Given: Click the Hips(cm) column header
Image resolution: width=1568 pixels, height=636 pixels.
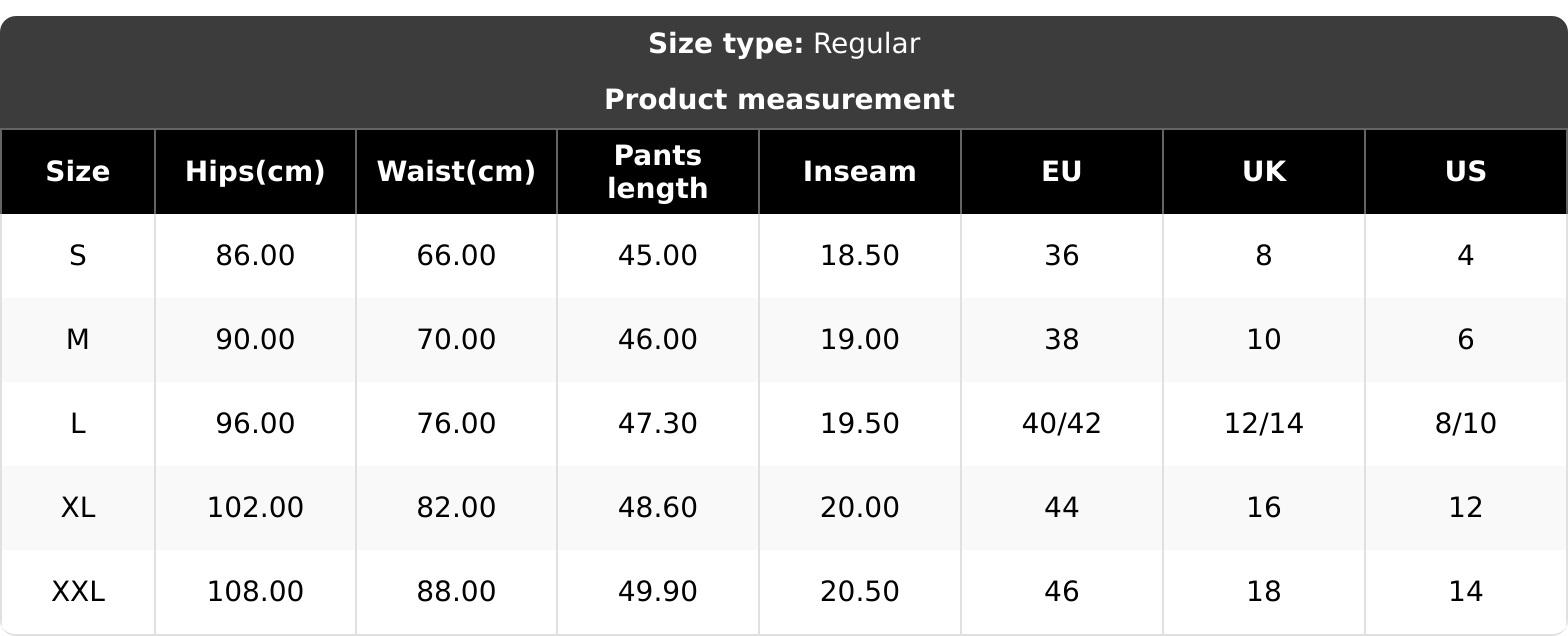Looking at the screenshot, I should (x=255, y=172).
